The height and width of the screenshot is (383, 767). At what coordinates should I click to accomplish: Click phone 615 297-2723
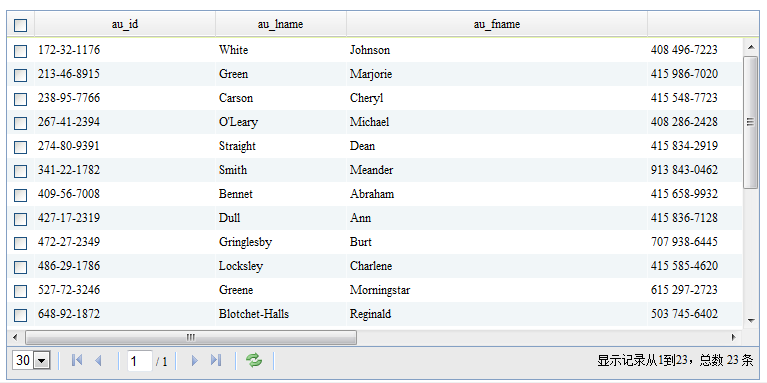coord(684,290)
